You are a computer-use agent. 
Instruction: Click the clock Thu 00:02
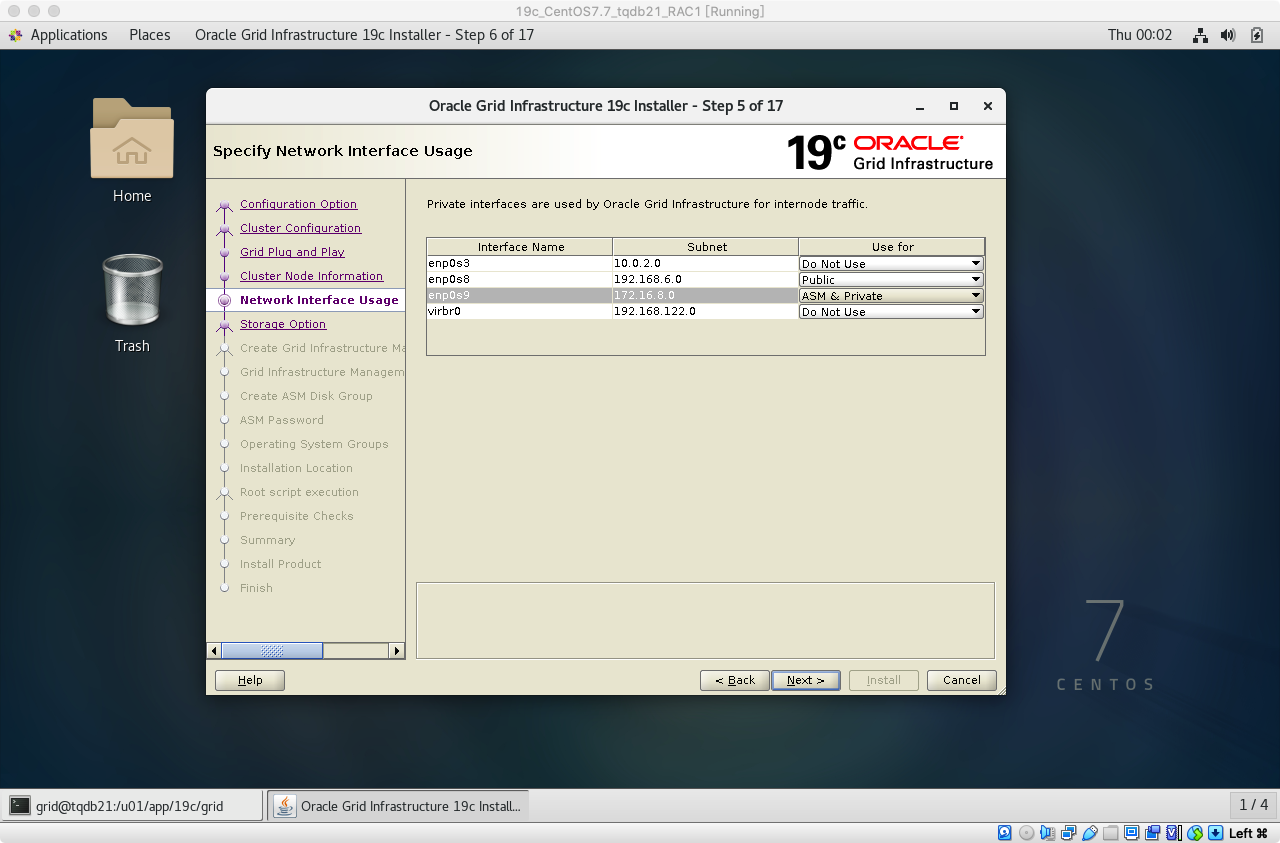pos(1140,35)
